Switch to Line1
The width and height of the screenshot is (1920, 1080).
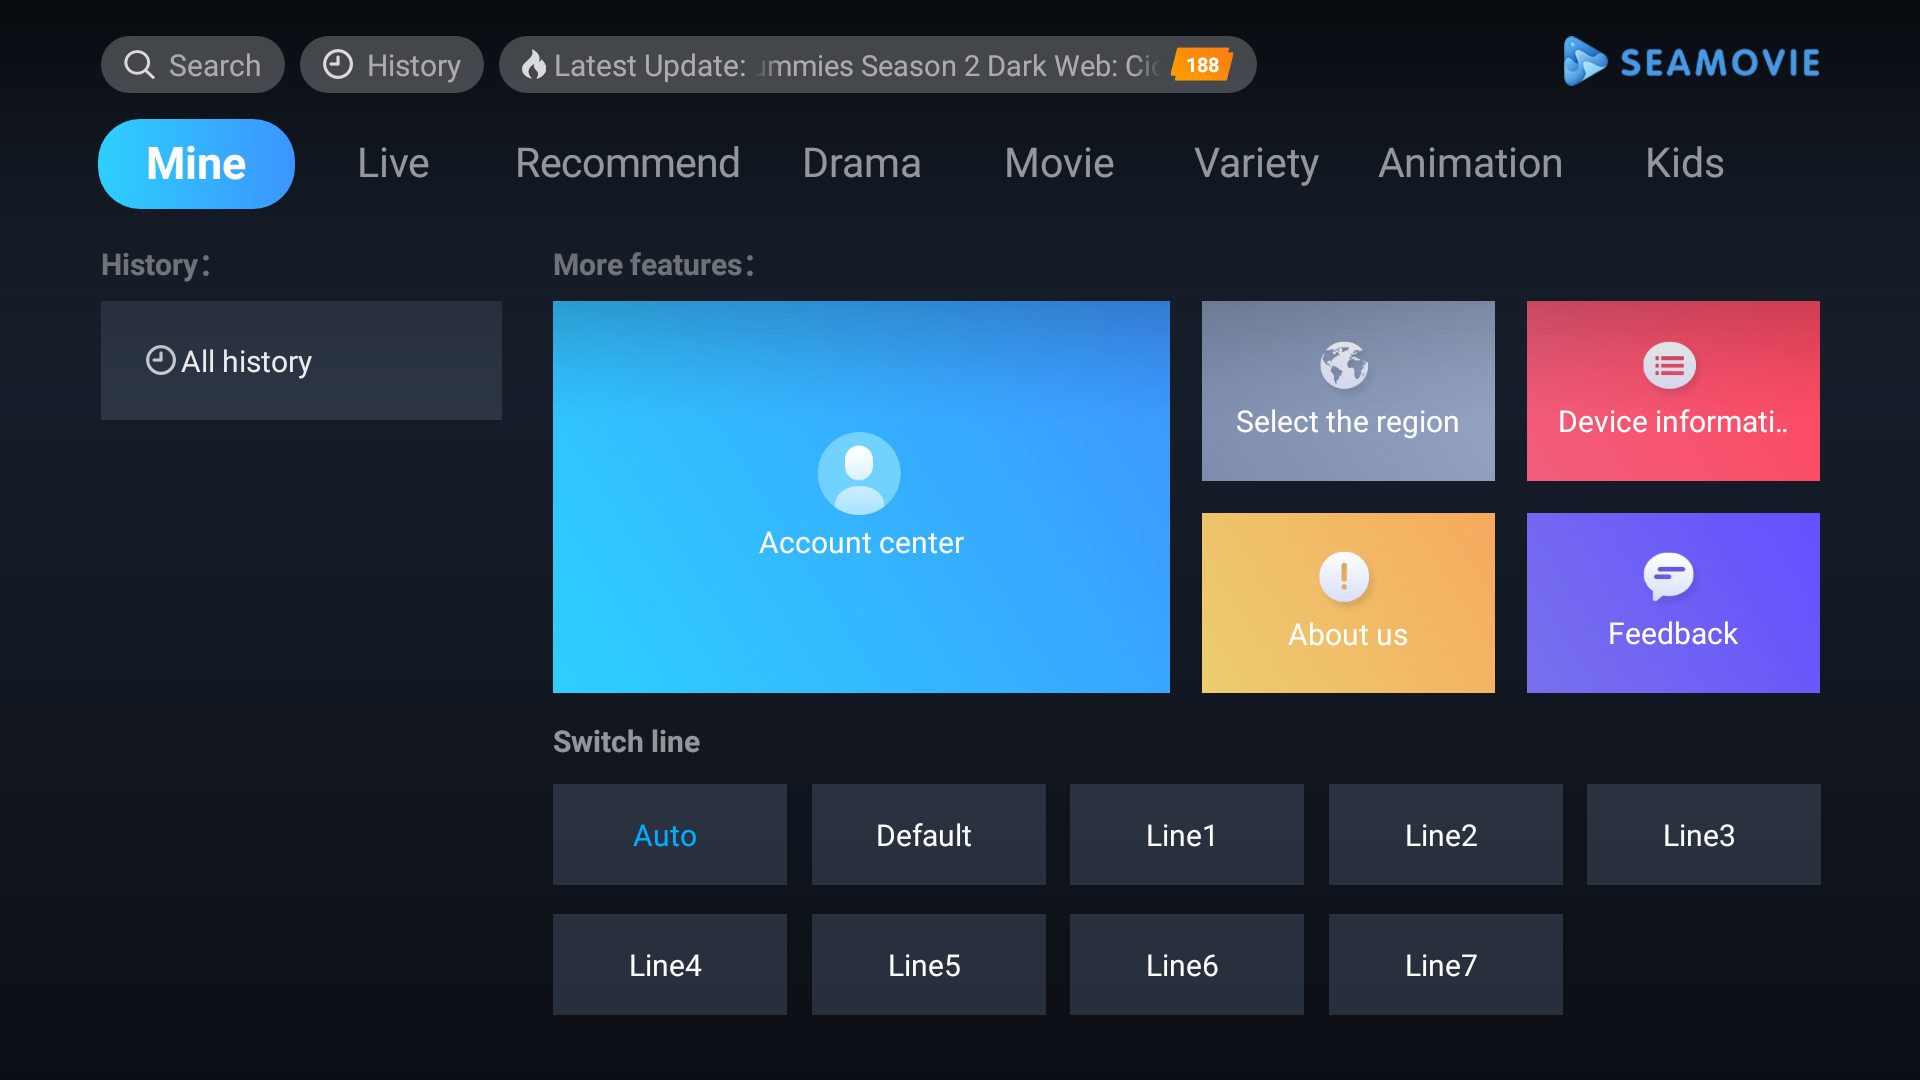(1187, 835)
